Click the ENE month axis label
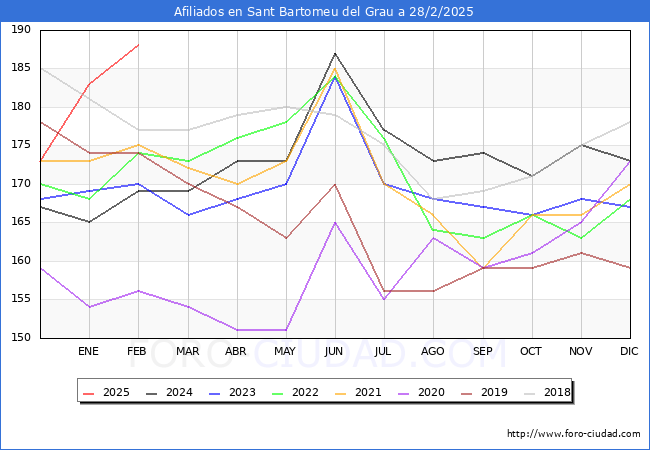 pyautogui.click(x=88, y=351)
